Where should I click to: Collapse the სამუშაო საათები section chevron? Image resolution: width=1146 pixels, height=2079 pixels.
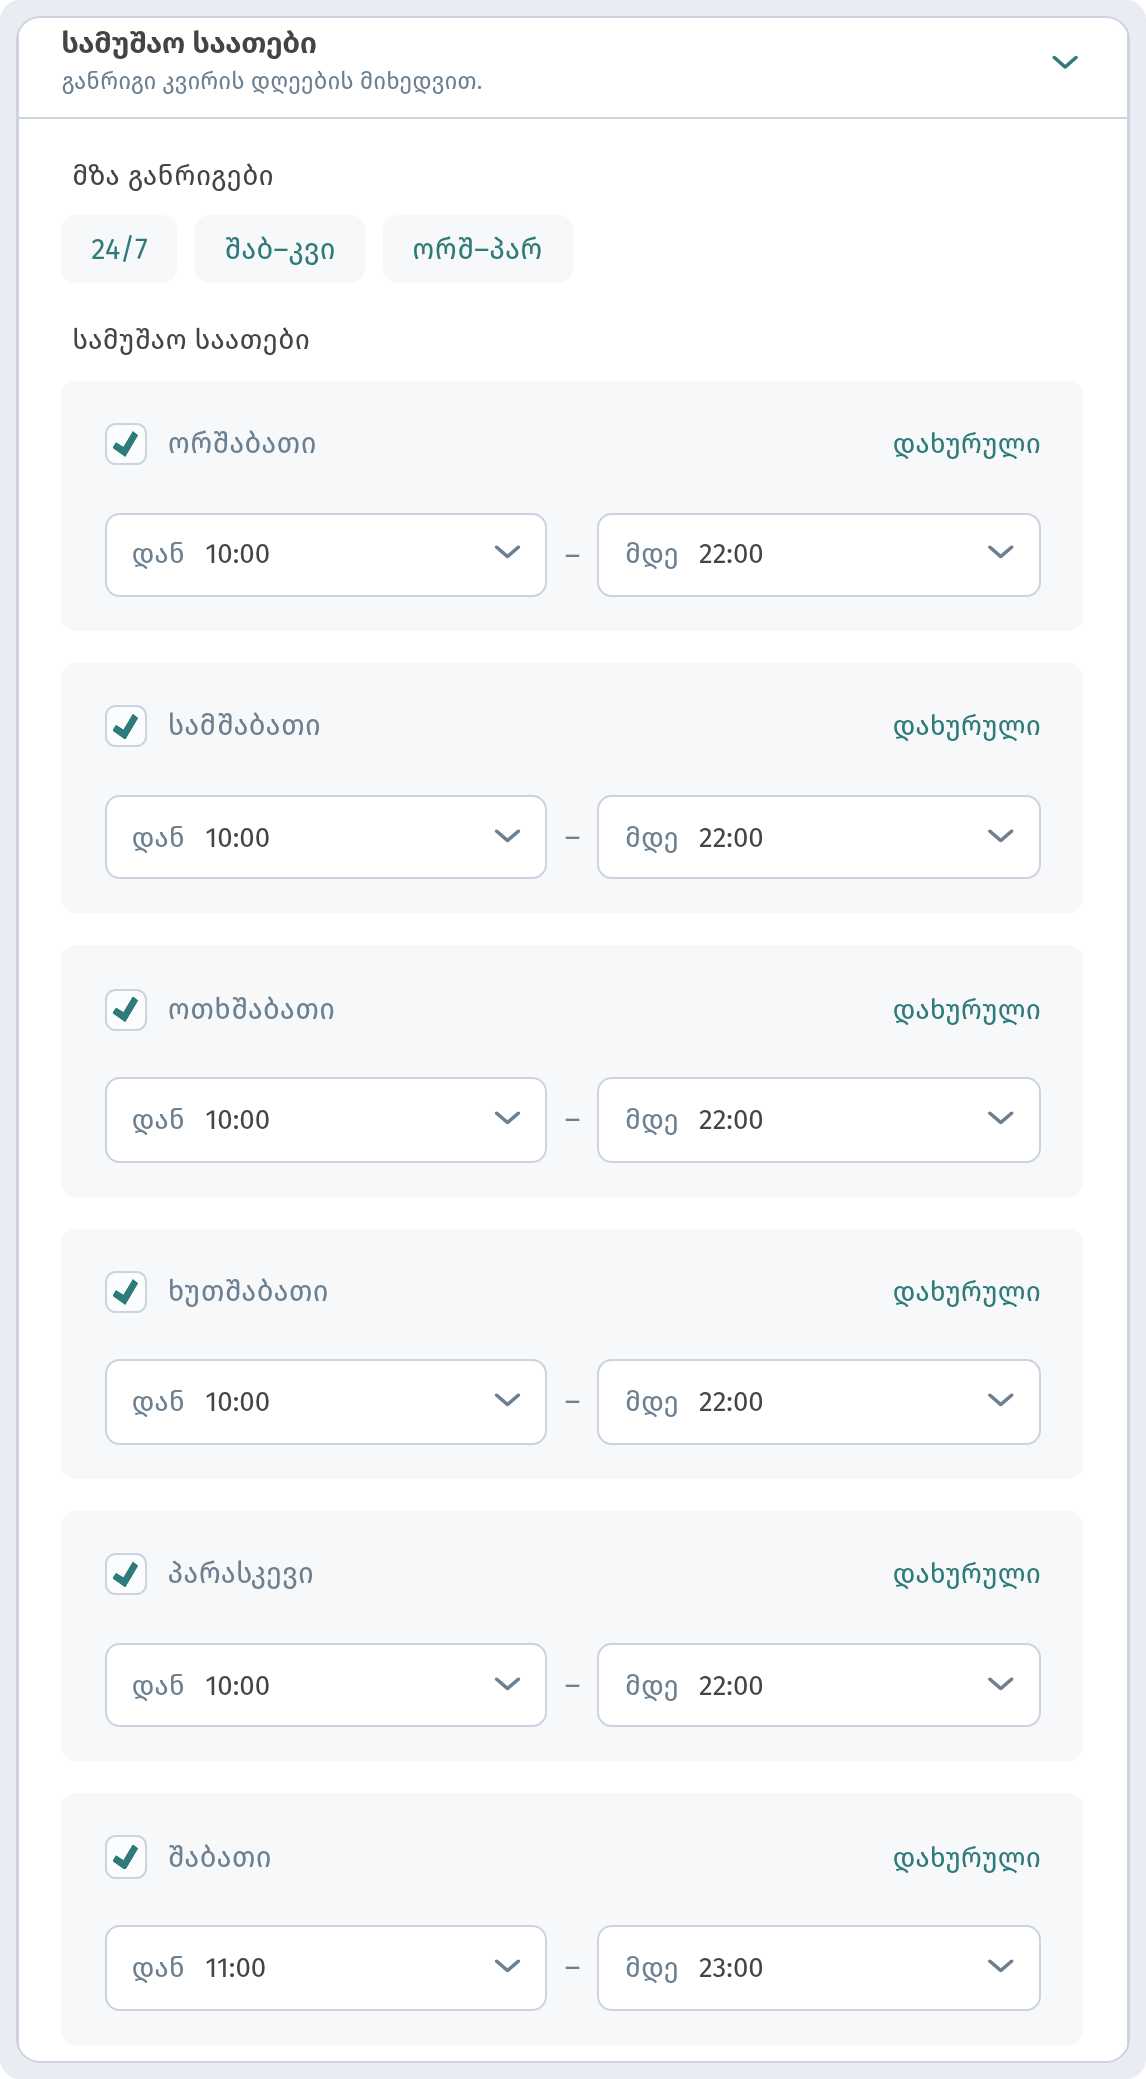[x=1065, y=63]
